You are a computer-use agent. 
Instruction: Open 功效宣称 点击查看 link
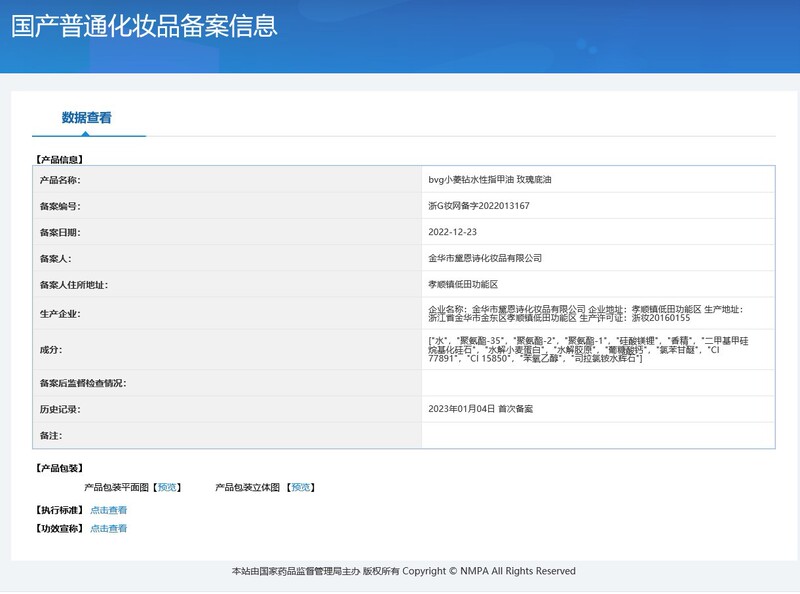click(108, 528)
